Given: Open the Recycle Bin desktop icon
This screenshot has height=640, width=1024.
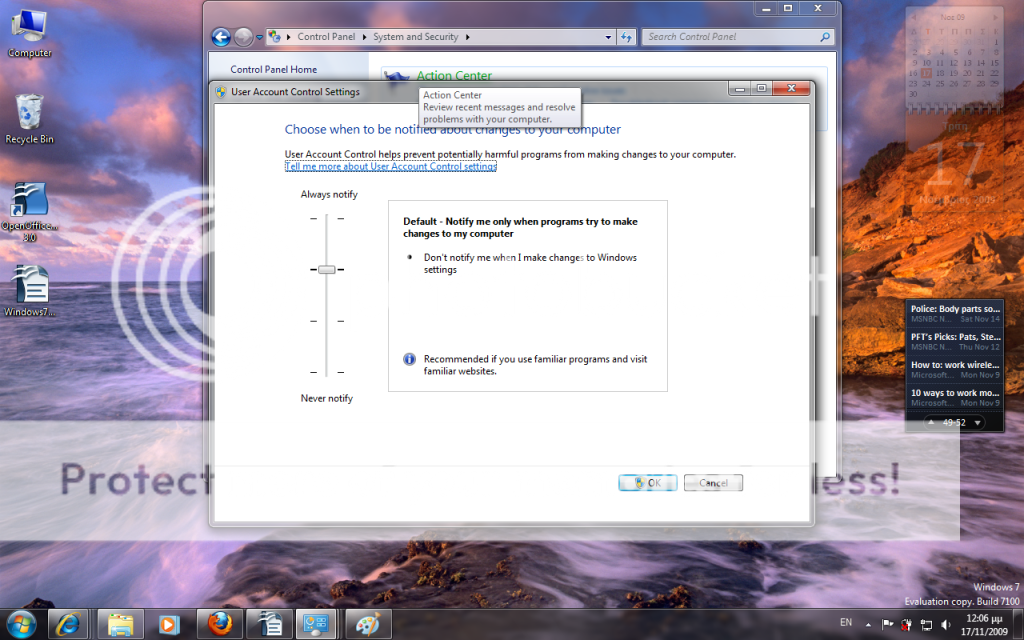Looking at the screenshot, I should [x=29, y=112].
